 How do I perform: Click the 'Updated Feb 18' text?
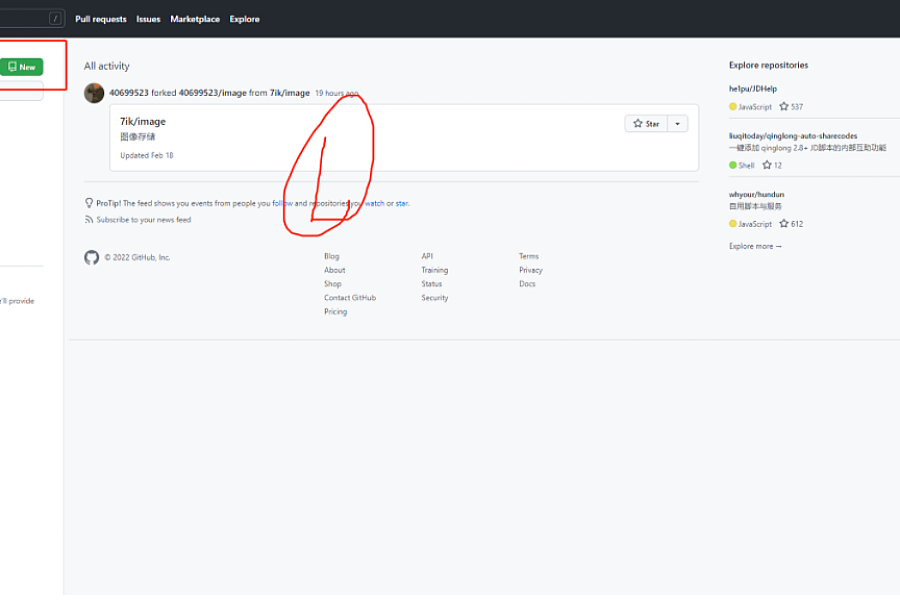[x=147, y=155]
